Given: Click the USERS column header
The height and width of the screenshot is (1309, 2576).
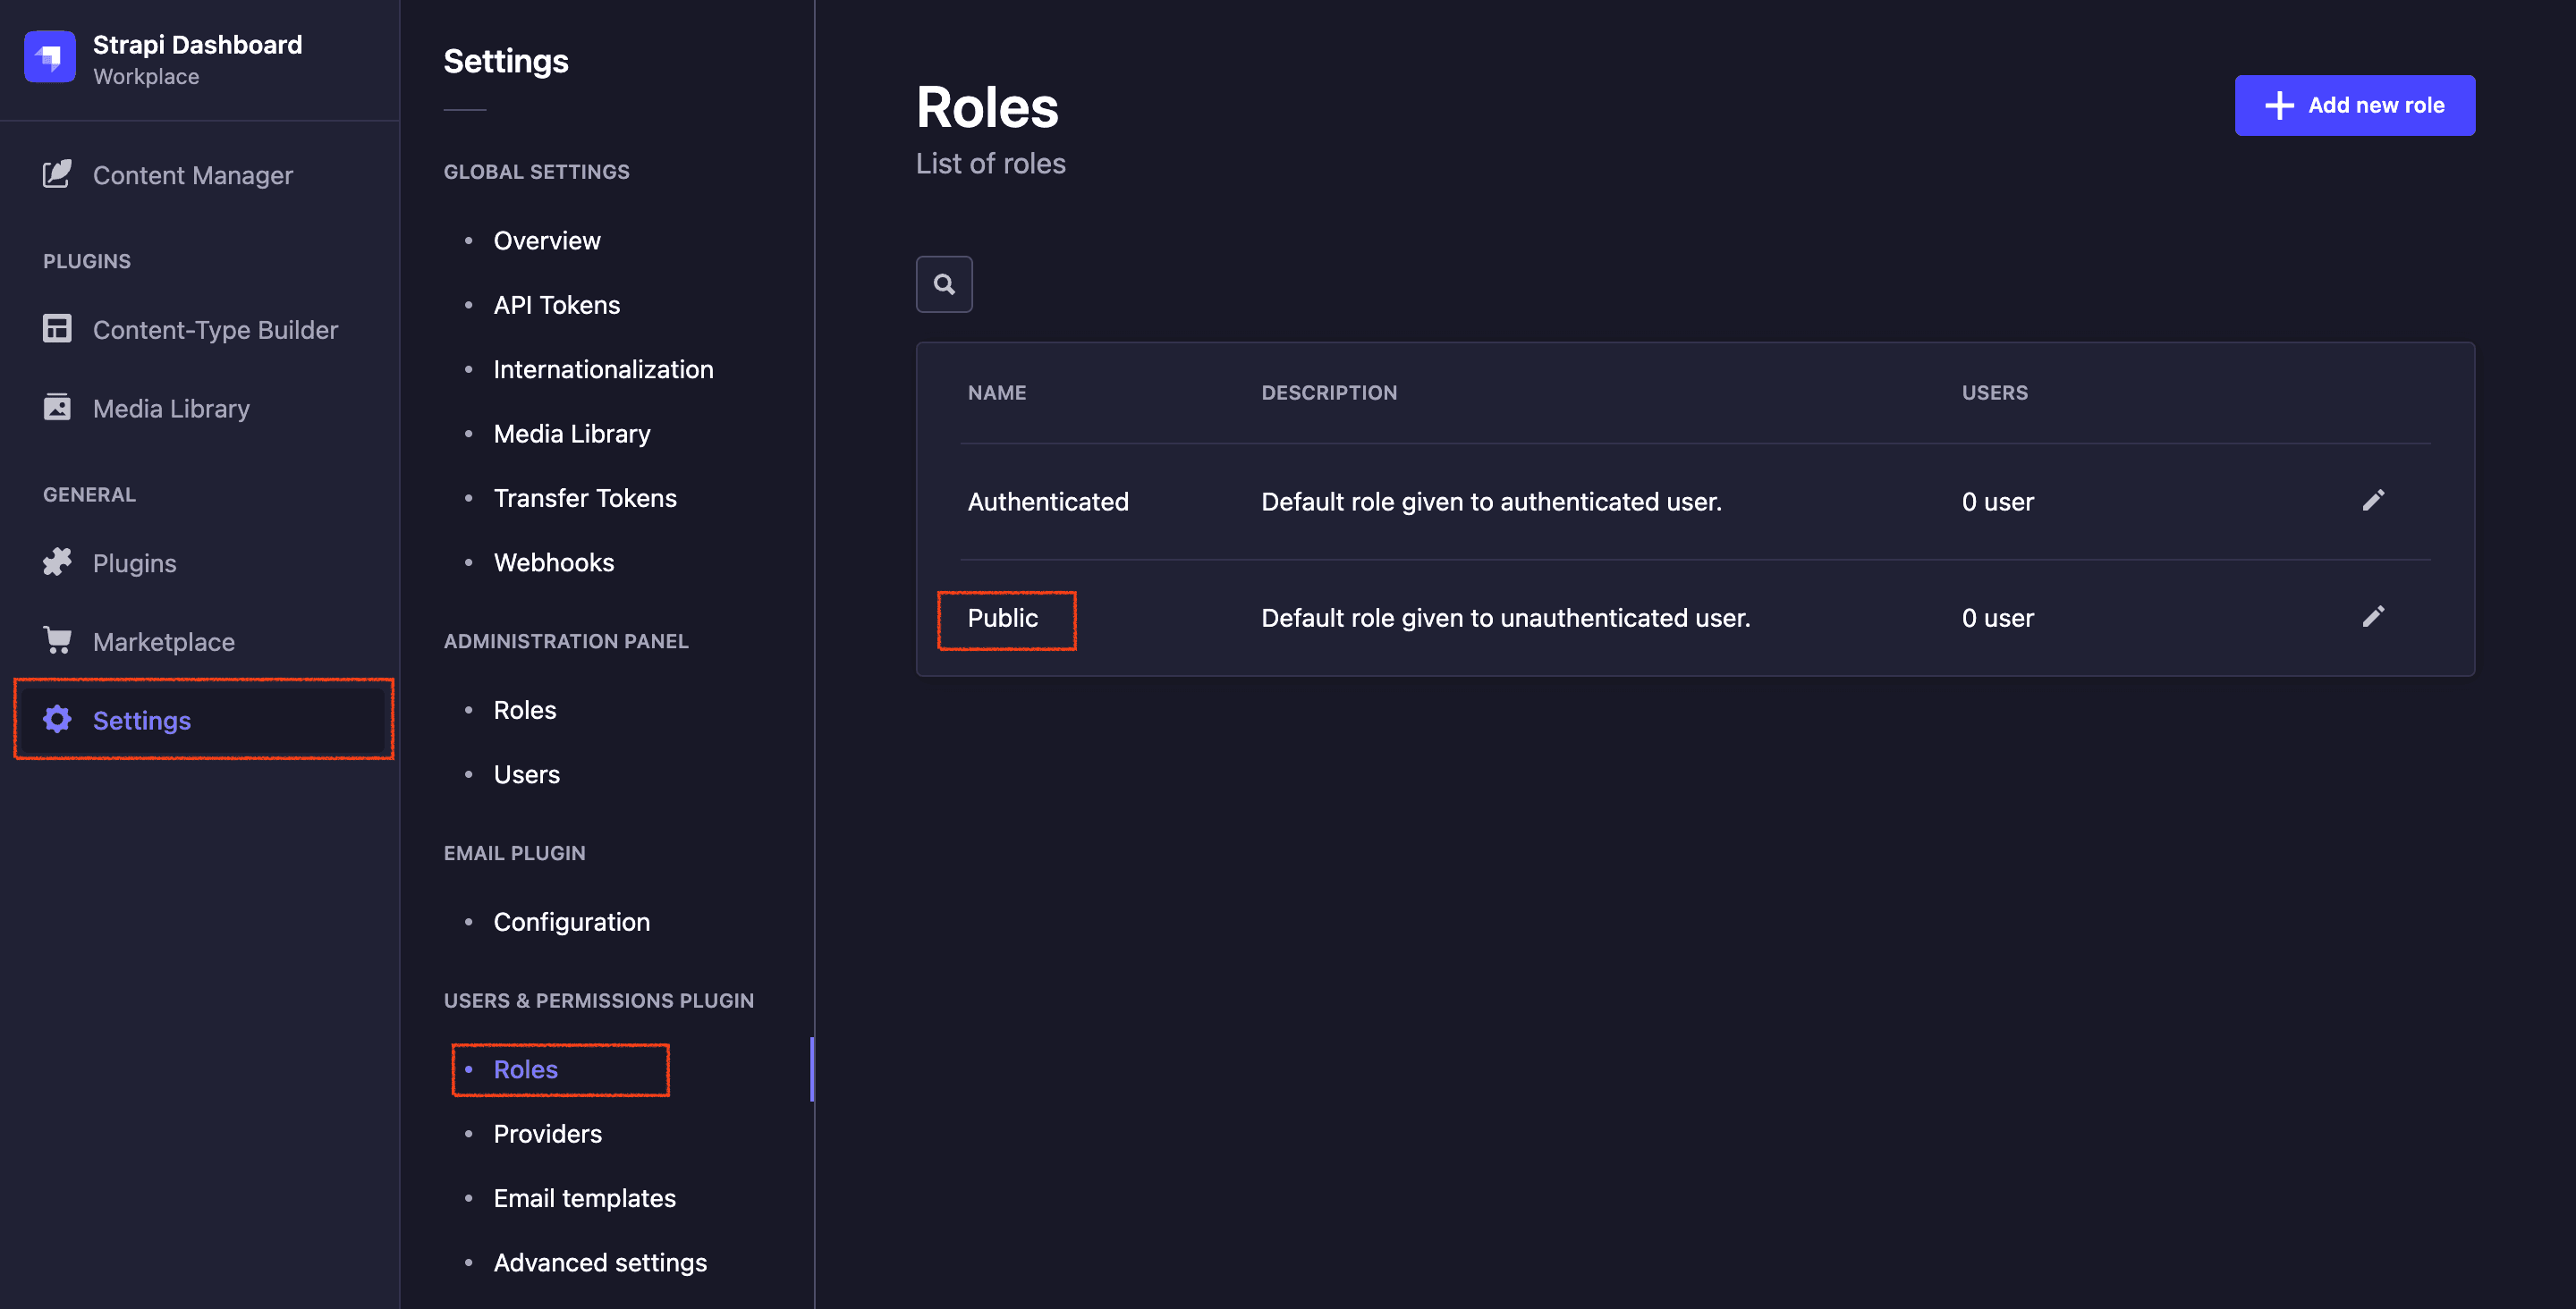Looking at the screenshot, I should [1995, 392].
